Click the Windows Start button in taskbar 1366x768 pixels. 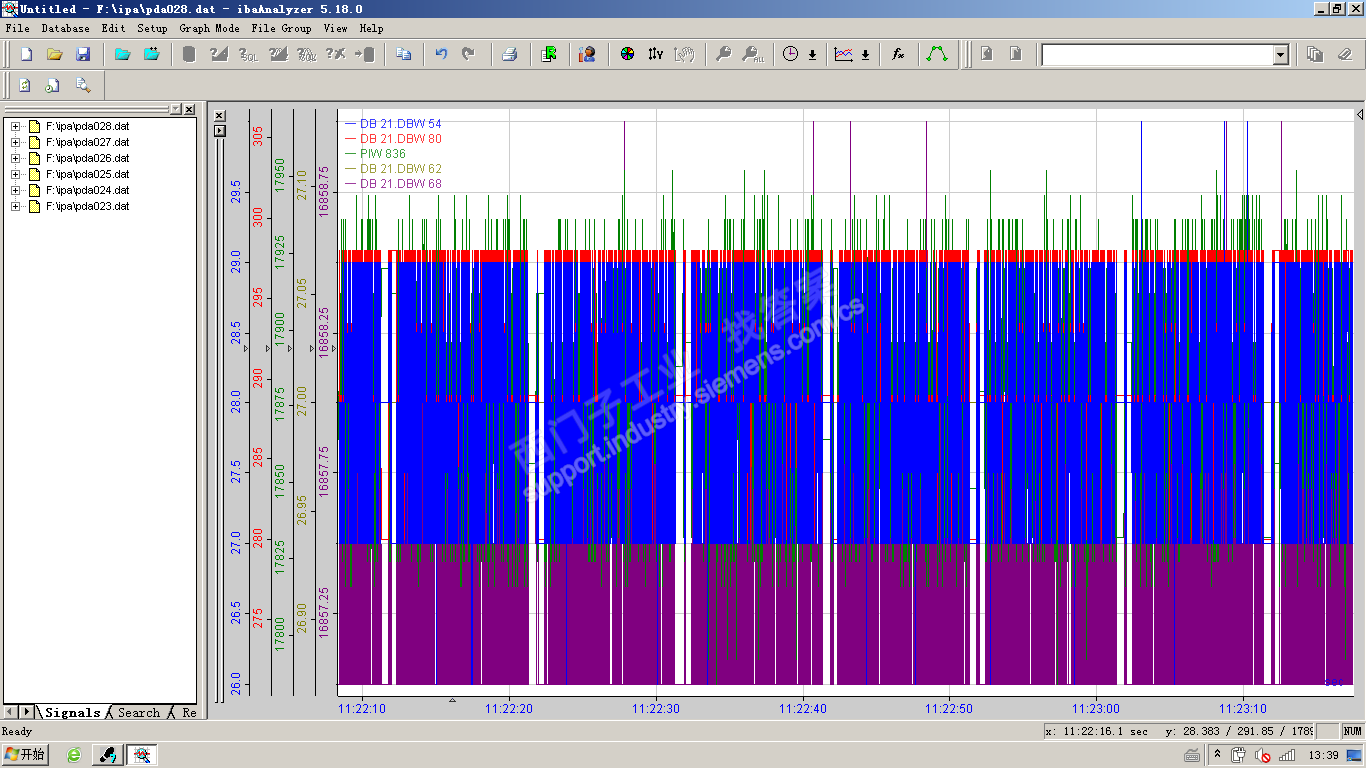click(27, 755)
